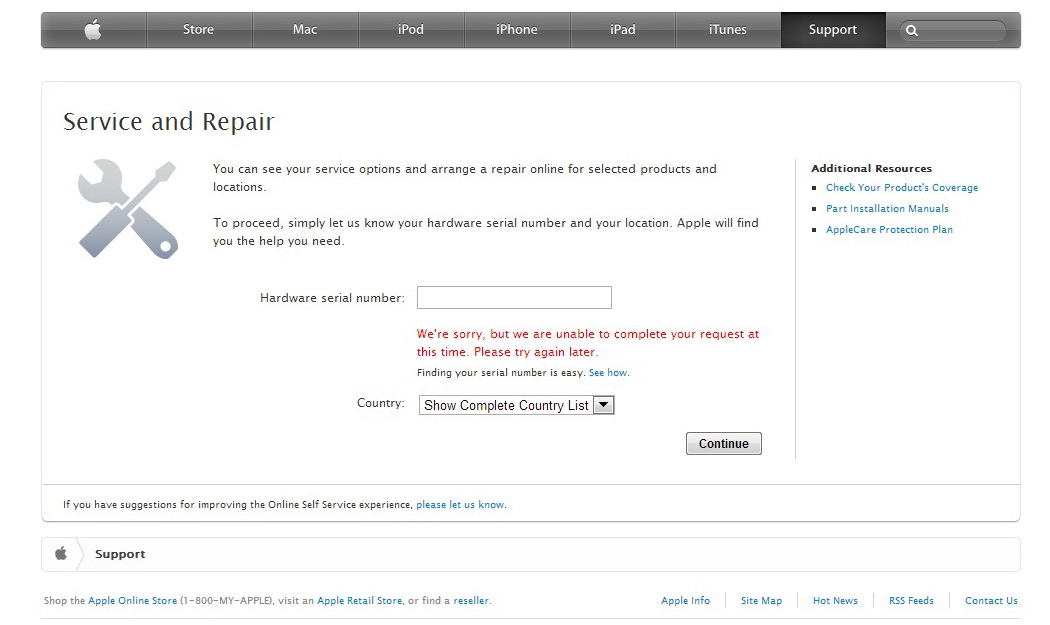Open the RSS Feeds footer link
Viewport: 1050px width, 625px height.
pos(911,600)
